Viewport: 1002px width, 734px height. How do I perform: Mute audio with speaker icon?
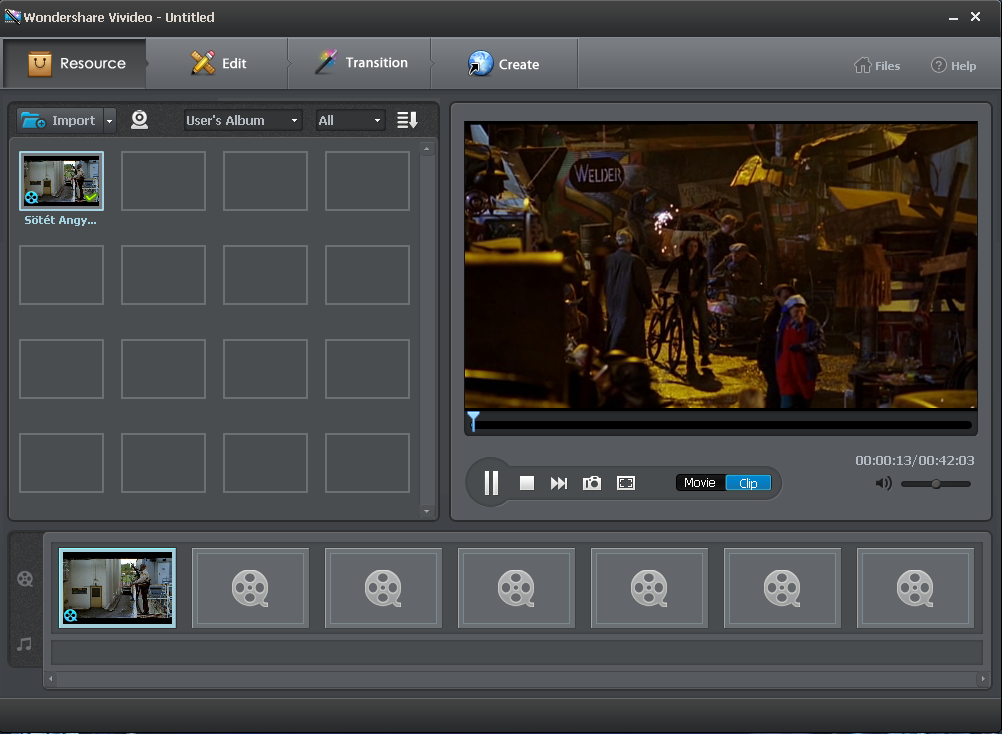(883, 484)
